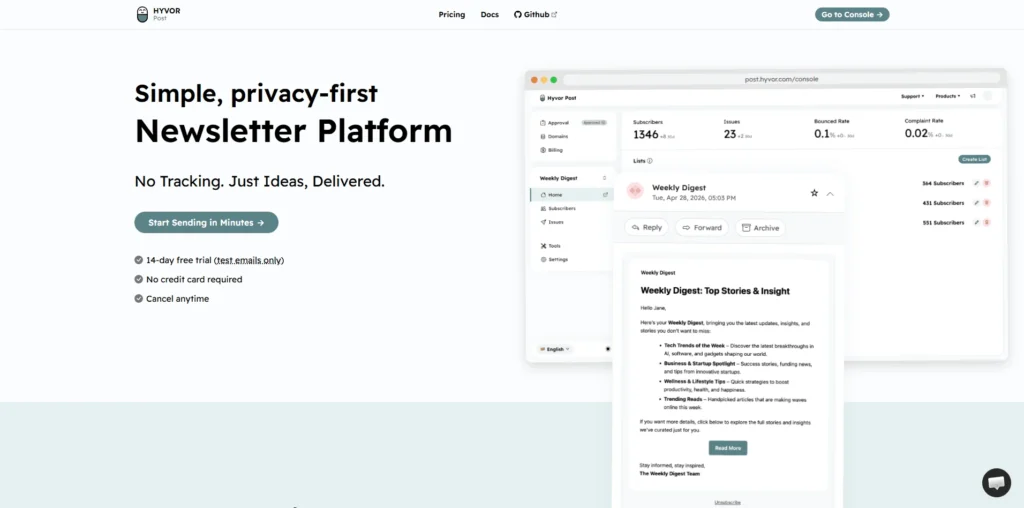Click the Create List button
This screenshot has width=1024, height=508.
tap(974, 159)
